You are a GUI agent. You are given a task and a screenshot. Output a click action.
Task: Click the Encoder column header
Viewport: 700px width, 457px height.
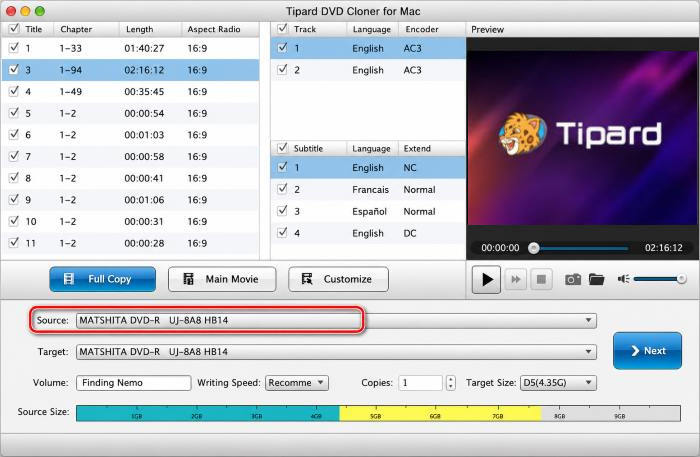click(x=432, y=29)
